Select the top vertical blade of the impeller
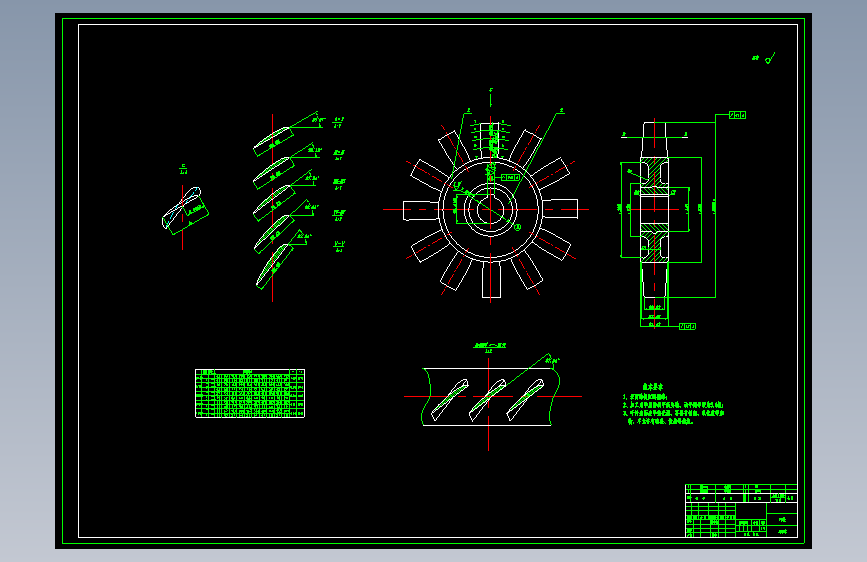Screen dimensions: 867x562 [490, 141]
